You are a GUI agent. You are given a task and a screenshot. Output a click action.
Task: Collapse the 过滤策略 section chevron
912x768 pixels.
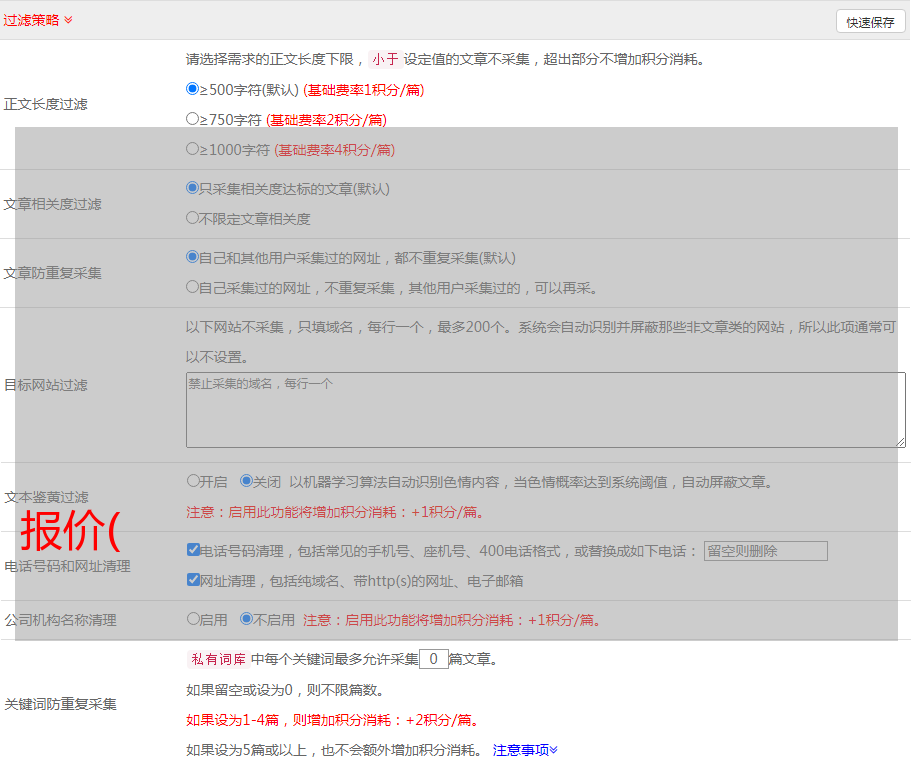pyautogui.click(x=68, y=20)
